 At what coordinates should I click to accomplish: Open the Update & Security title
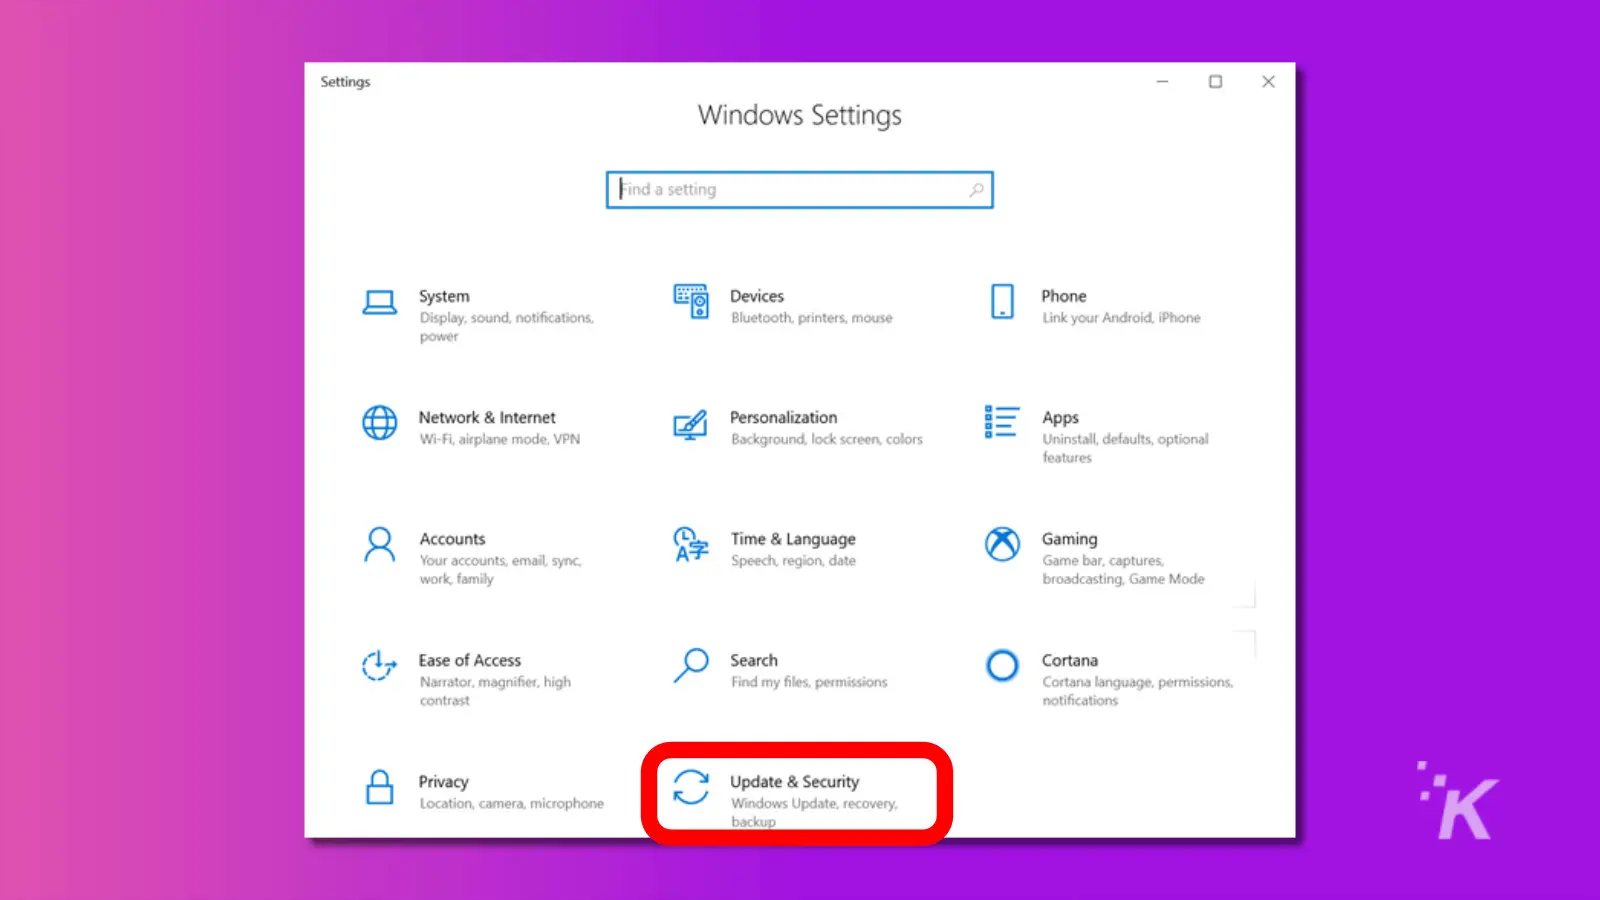point(795,782)
